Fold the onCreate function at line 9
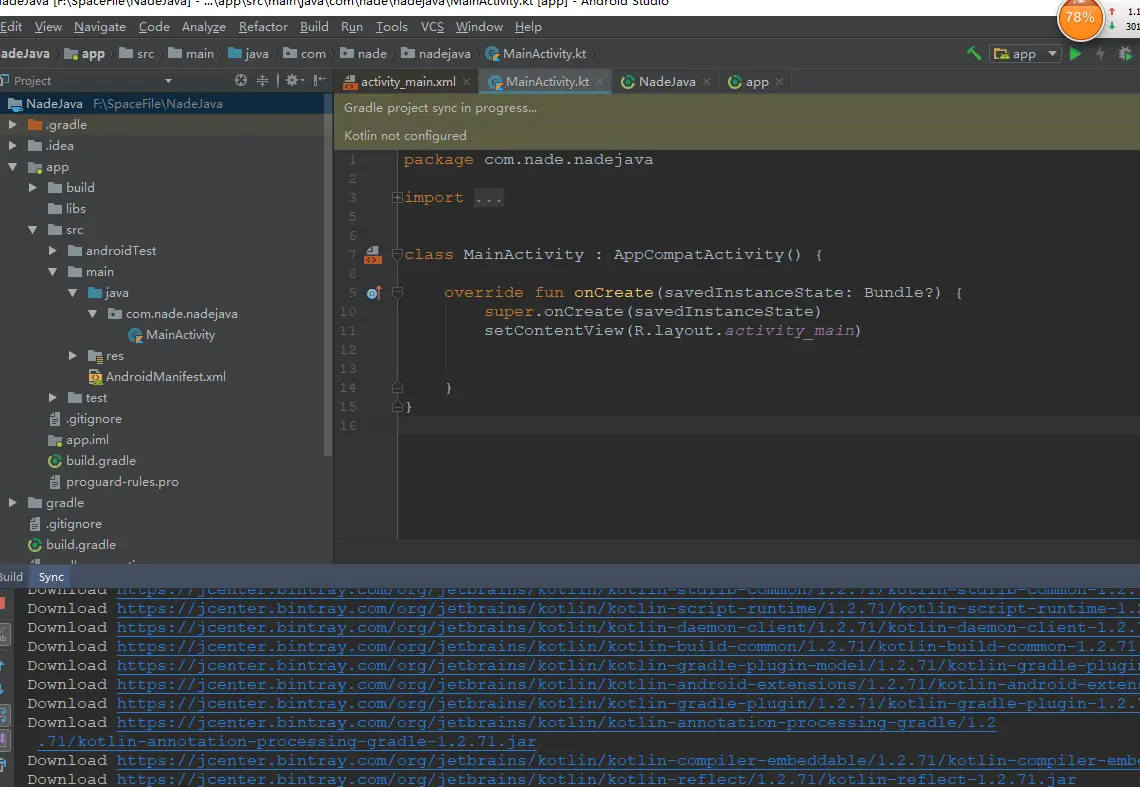Screen dimensions: 1140x787 (x=397, y=292)
